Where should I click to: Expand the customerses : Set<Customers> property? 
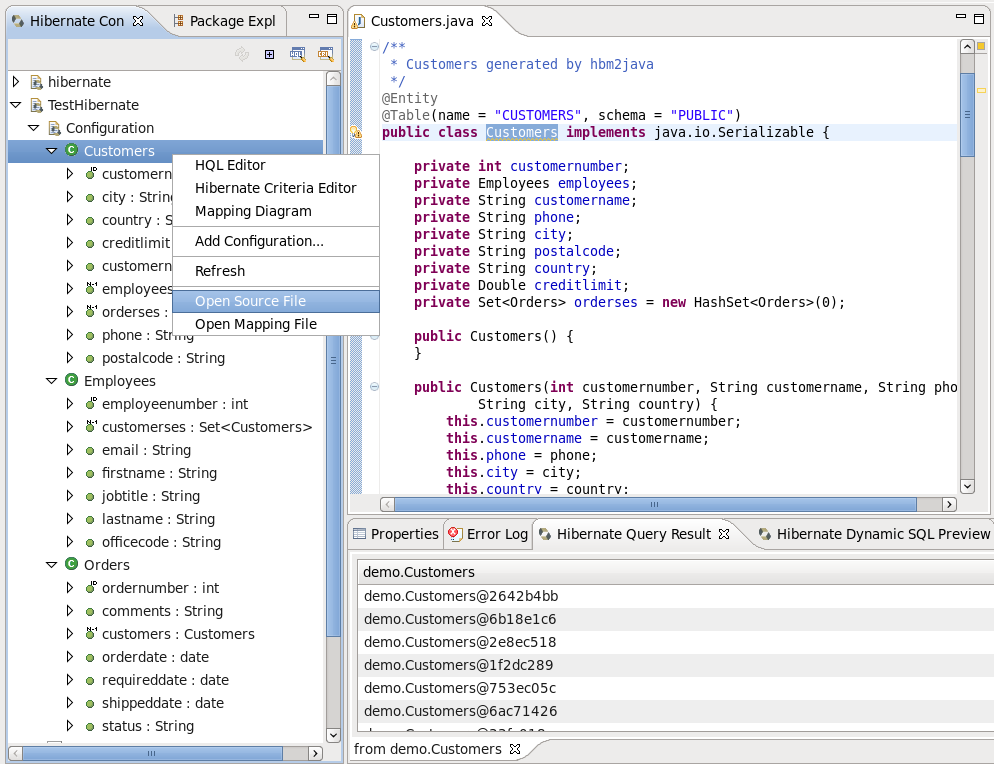coord(69,426)
